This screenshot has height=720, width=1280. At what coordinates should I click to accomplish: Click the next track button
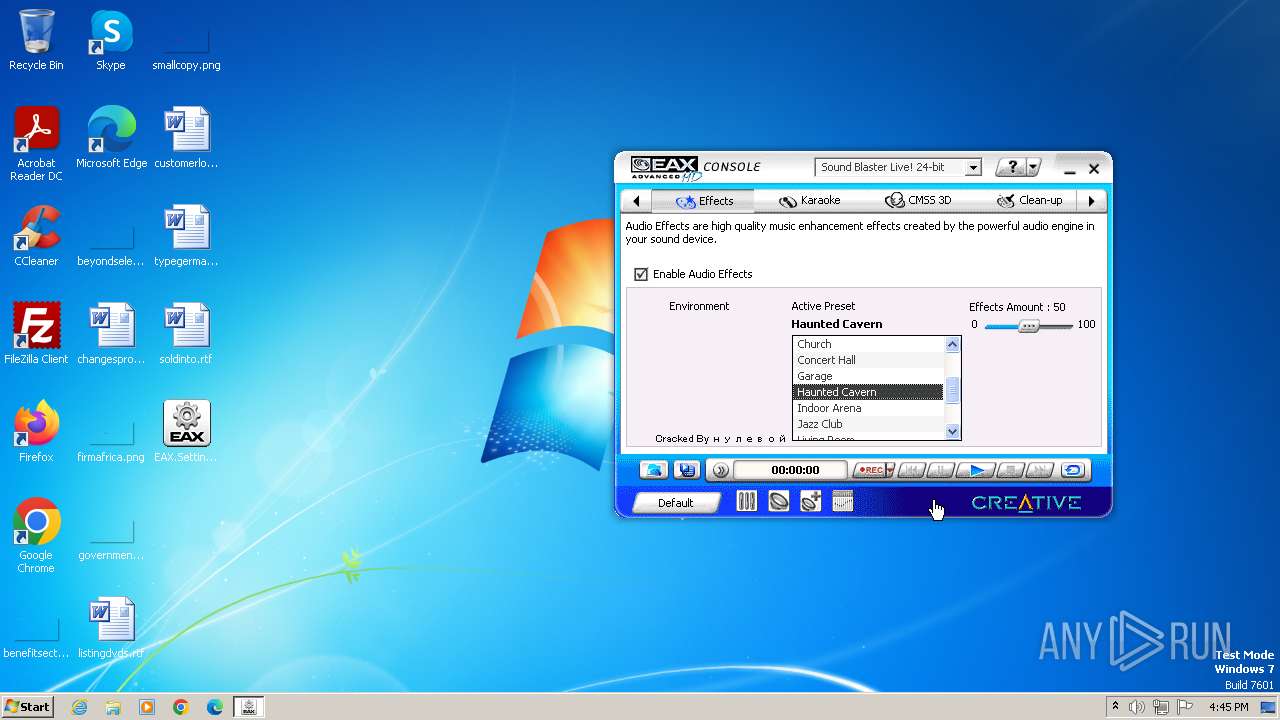[1040, 470]
